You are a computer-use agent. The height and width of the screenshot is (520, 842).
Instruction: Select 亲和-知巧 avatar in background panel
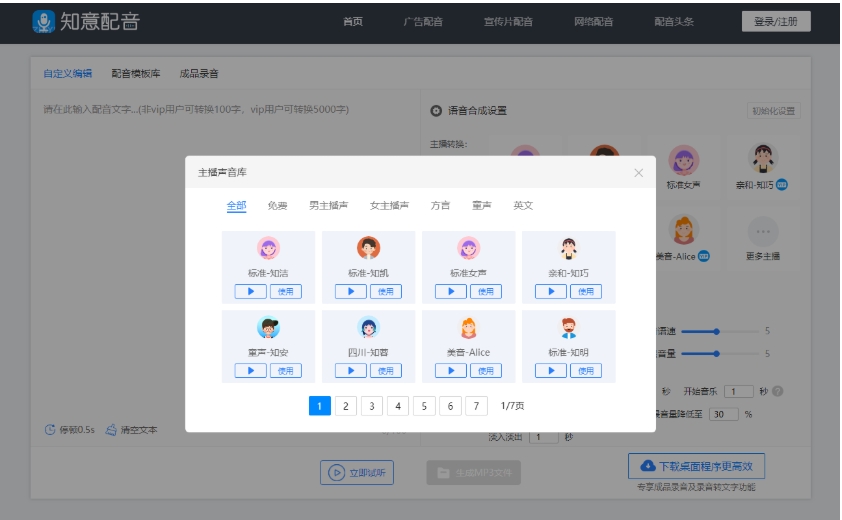(x=763, y=158)
